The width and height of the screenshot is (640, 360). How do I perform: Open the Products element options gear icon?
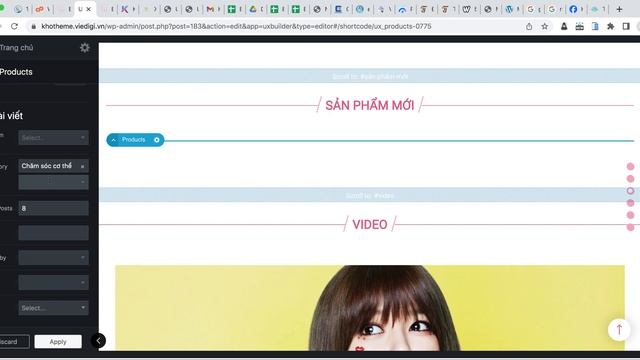click(x=157, y=140)
